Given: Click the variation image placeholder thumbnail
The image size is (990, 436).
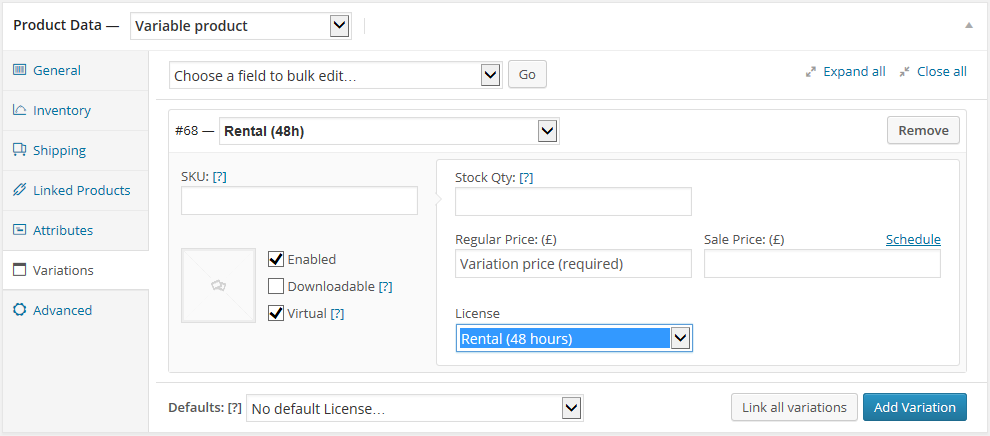Looking at the screenshot, I should coord(218,285).
